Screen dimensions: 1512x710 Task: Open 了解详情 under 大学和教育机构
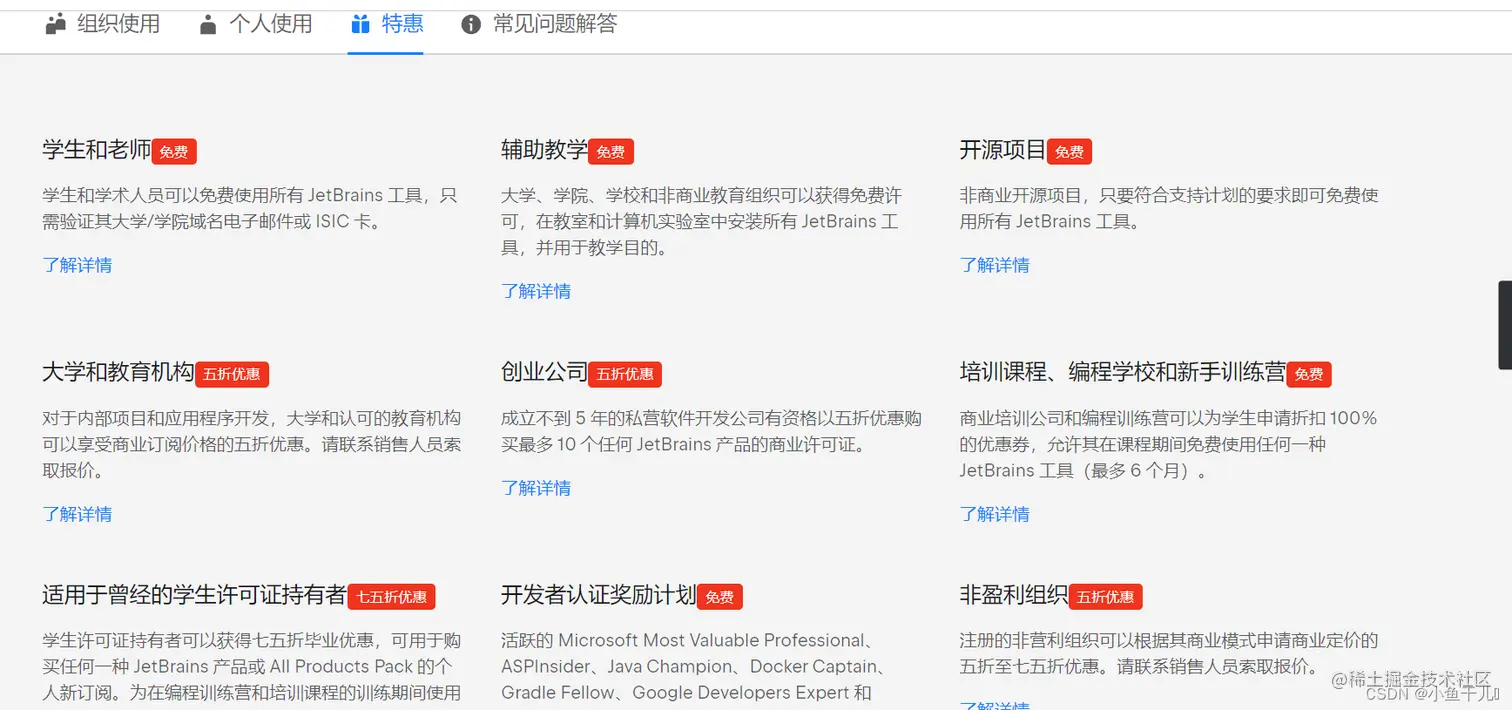click(x=77, y=513)
